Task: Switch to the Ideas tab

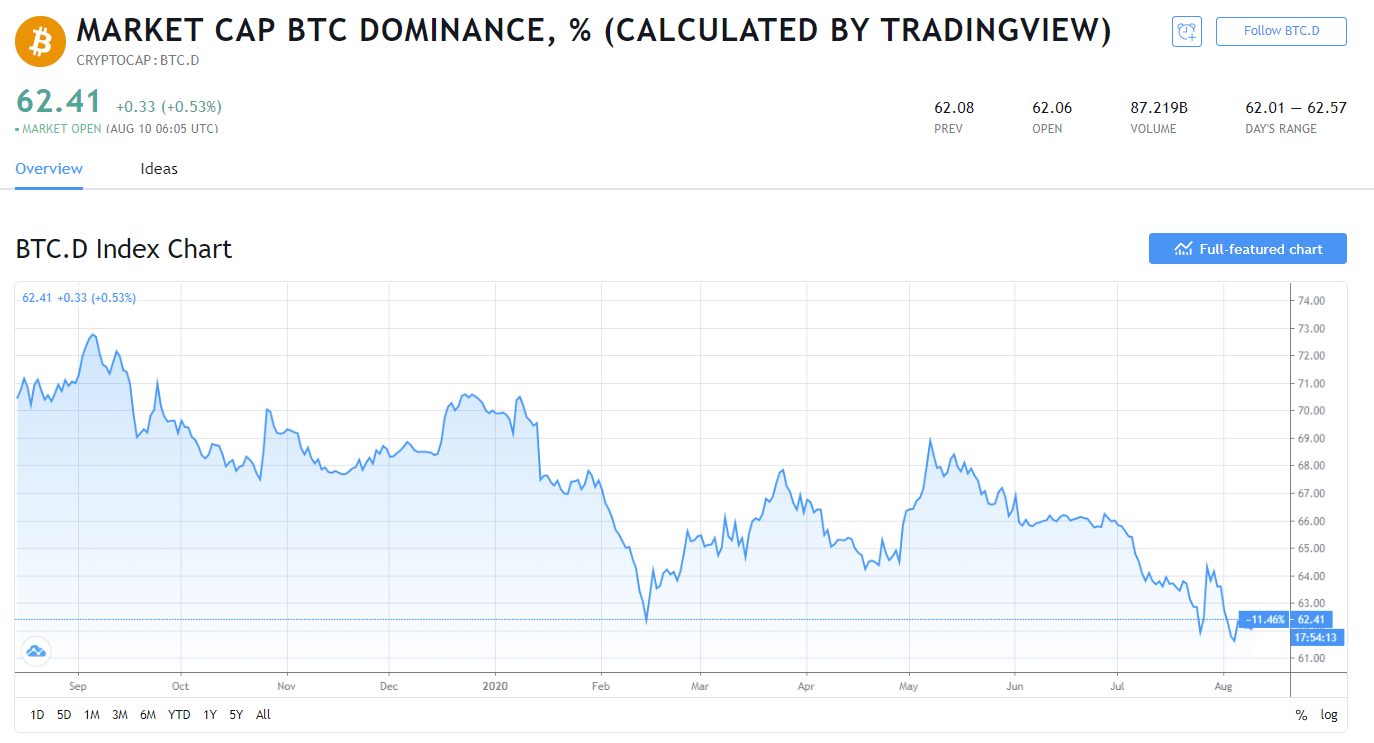Action: (x=159, y=169)
